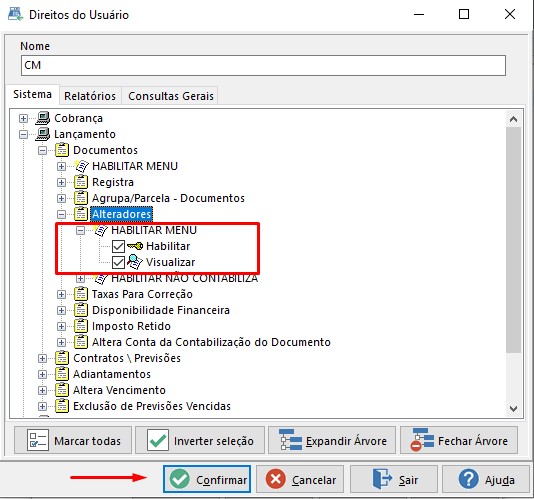
Task: Click the Expandir Árvore button
Action: click(332, 440)
